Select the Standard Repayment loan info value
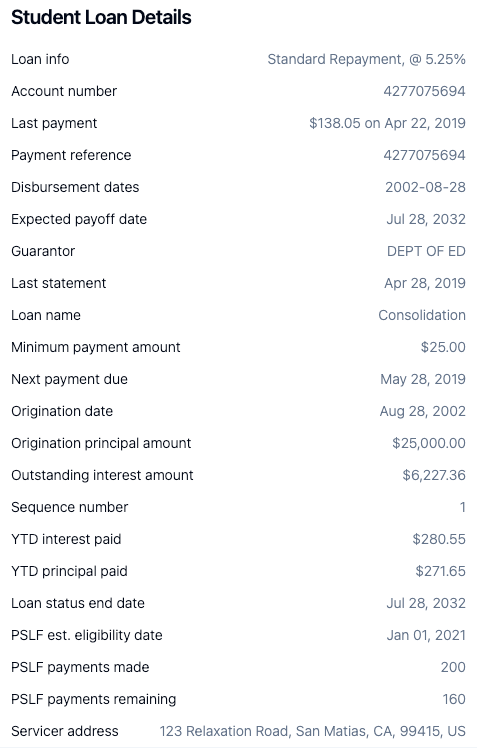Image resolution: width=477 pixels, height=751 pixels. [366, 59]
